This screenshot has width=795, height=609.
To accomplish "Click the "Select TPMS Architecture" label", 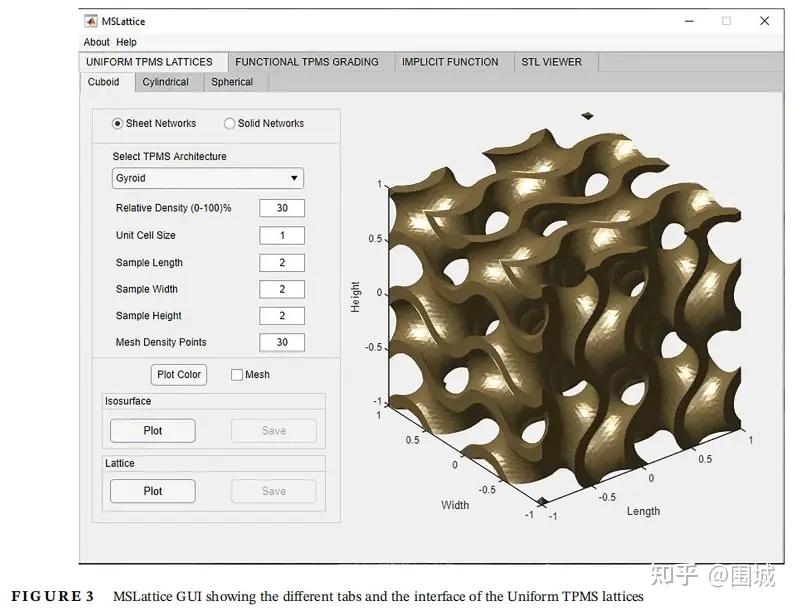I will coord(169,157).
